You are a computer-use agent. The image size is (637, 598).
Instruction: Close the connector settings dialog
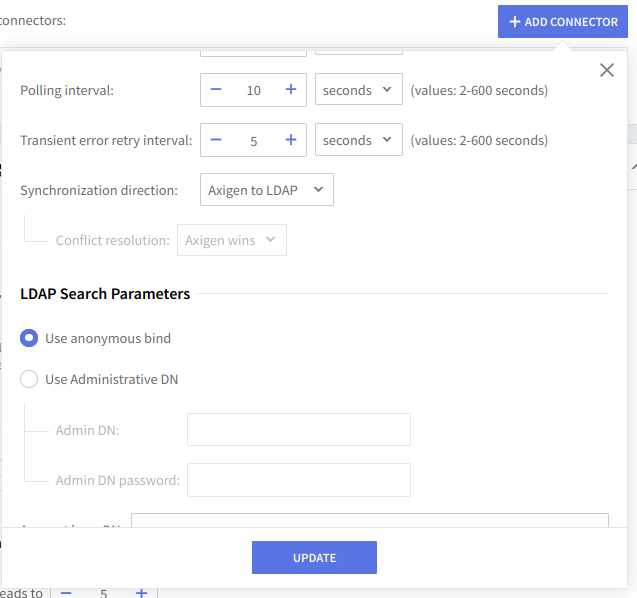click(606, 70)
